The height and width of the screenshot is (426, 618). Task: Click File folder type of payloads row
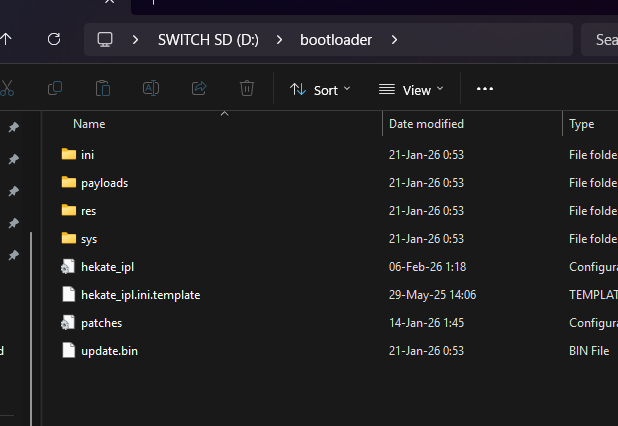[593, 183]
